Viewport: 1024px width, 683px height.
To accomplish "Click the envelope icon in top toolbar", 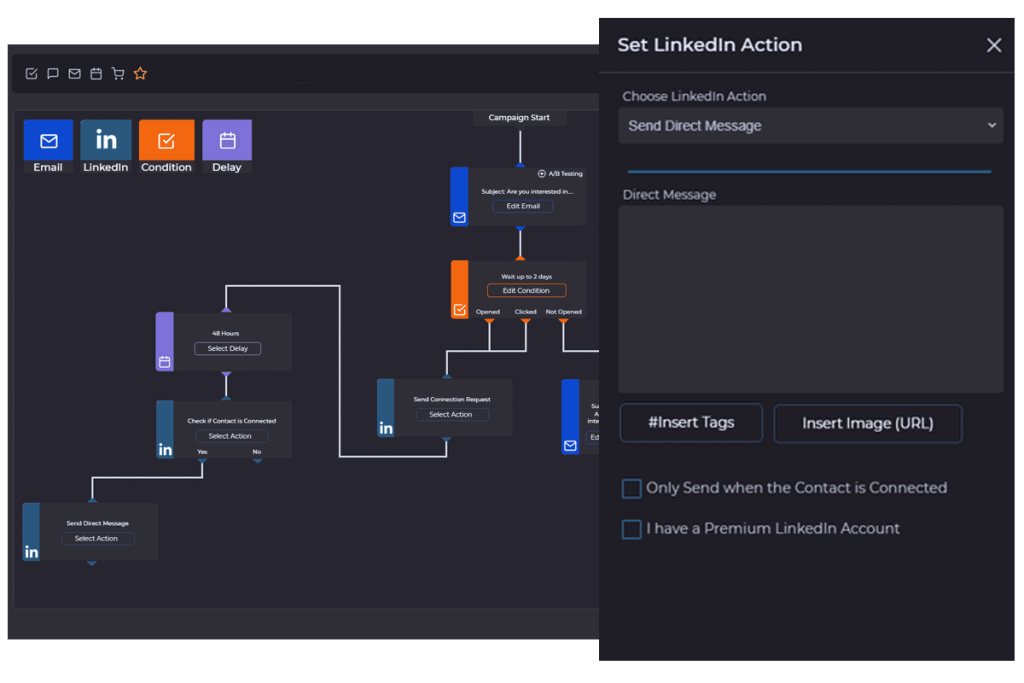I will (75, 74).
